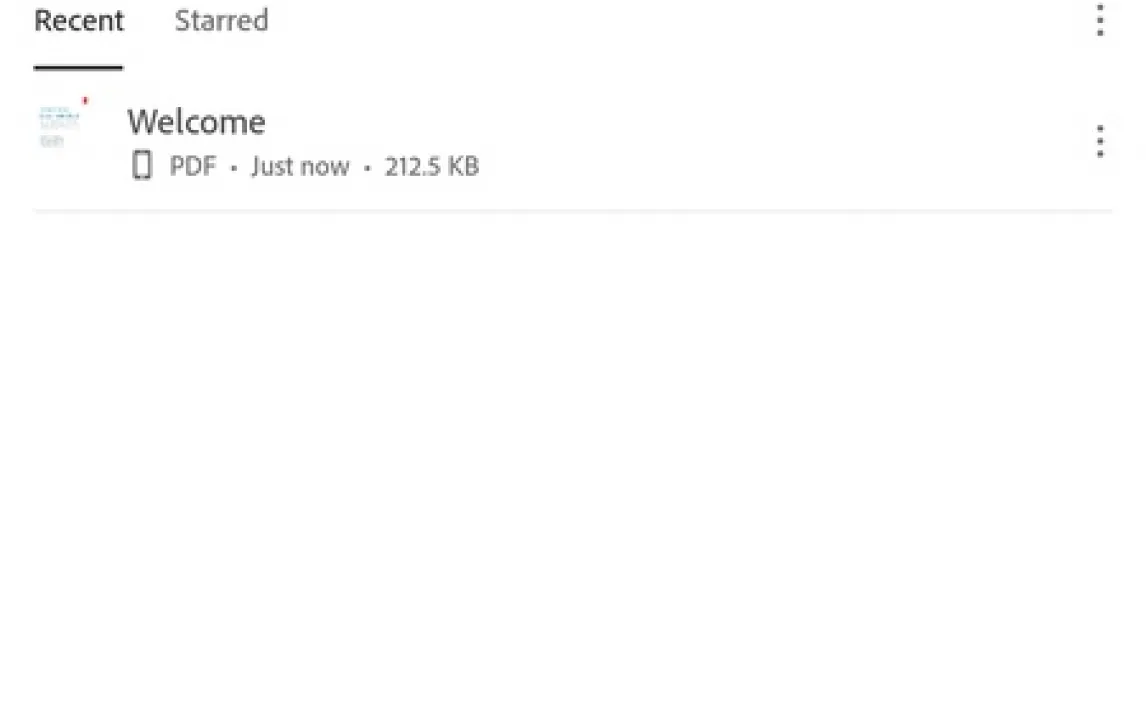Click the "Just now" timestamp text
The height and width of the screenshot is (716, 1146).
click(x=300, y=167)
